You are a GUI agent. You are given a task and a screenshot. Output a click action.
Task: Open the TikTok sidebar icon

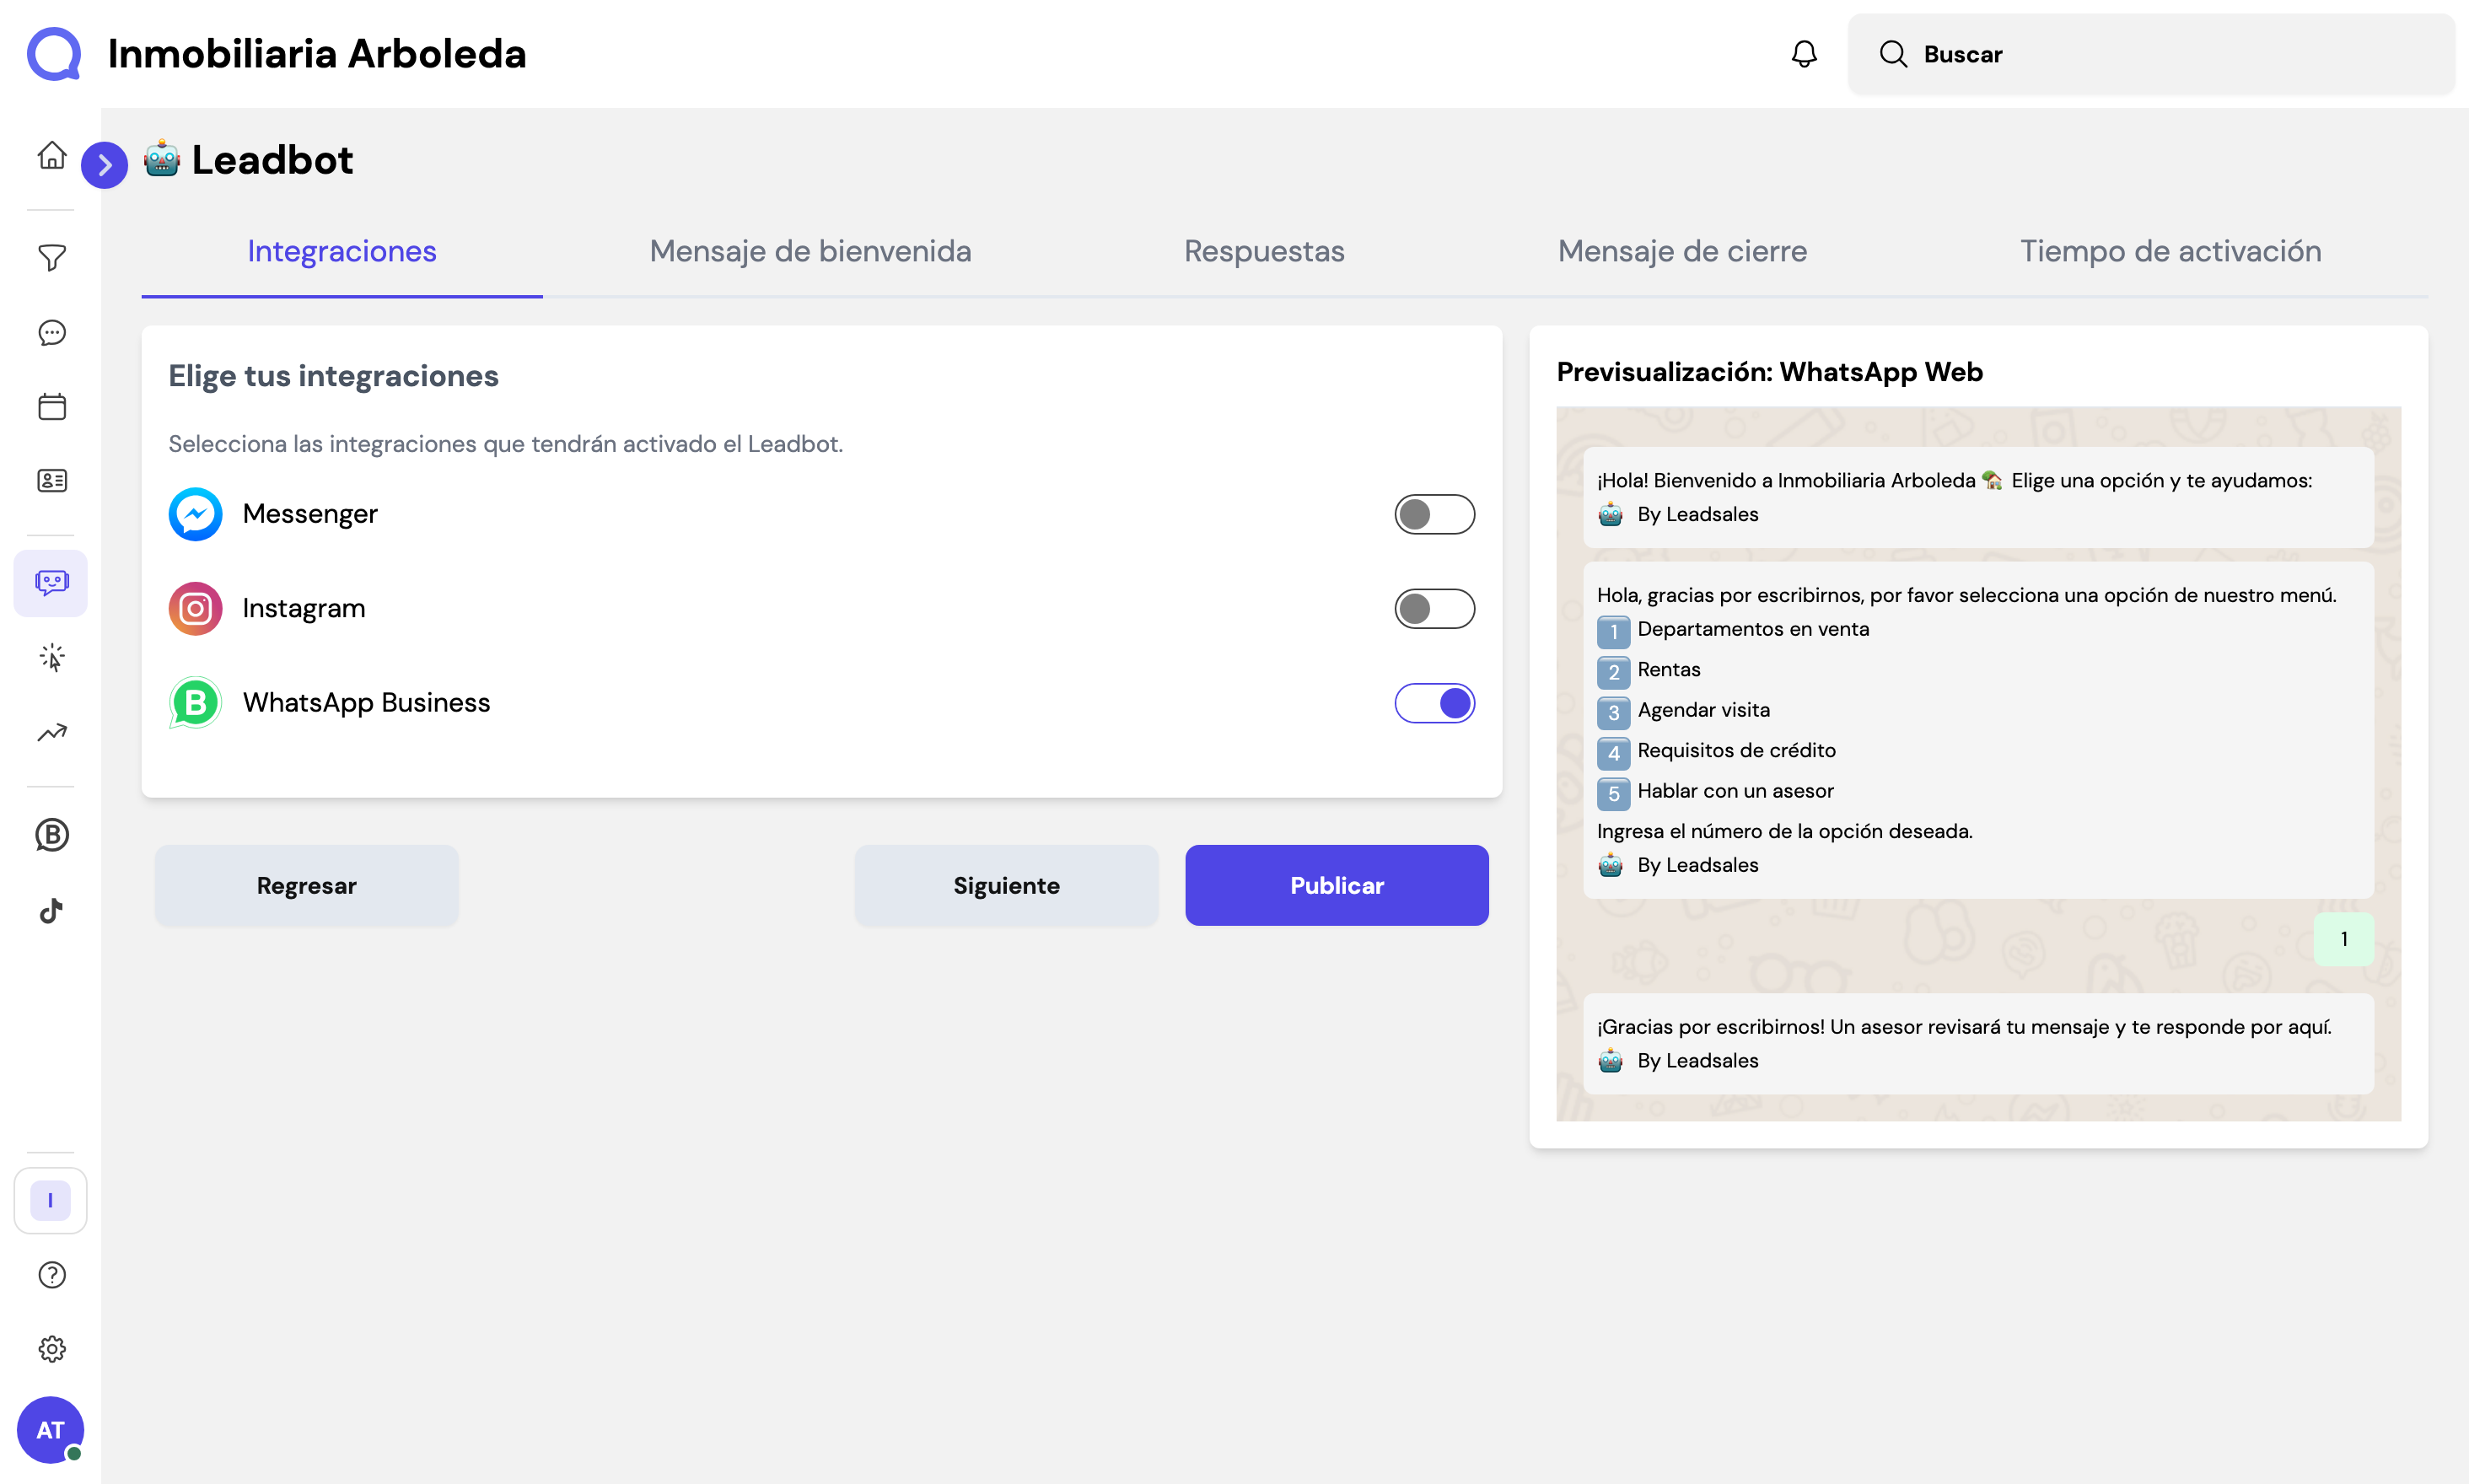point(52,910)
